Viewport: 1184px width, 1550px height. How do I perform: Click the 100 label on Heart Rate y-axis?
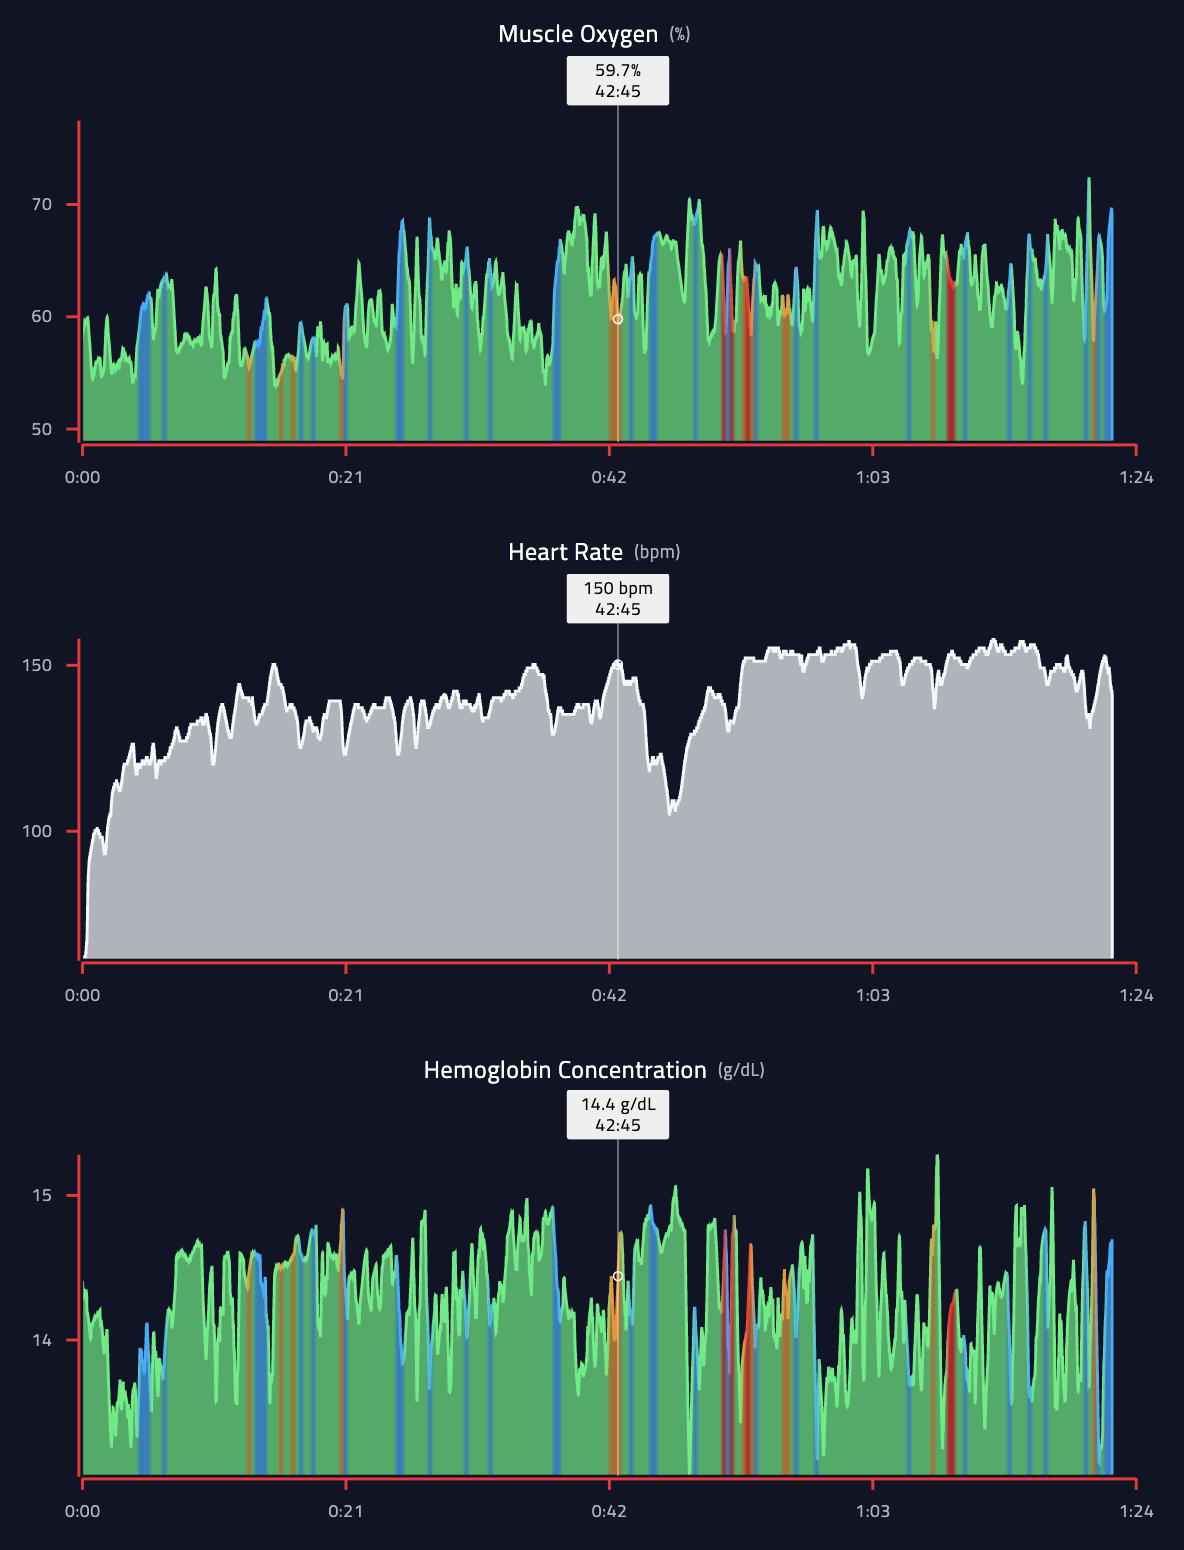point(37,831)
